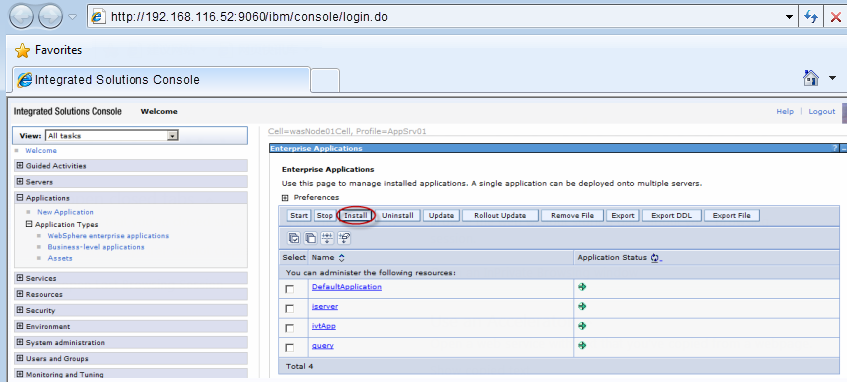Sort the Name column using the arrows icon
Screen dimensions: 847x382
pos(341,258)
